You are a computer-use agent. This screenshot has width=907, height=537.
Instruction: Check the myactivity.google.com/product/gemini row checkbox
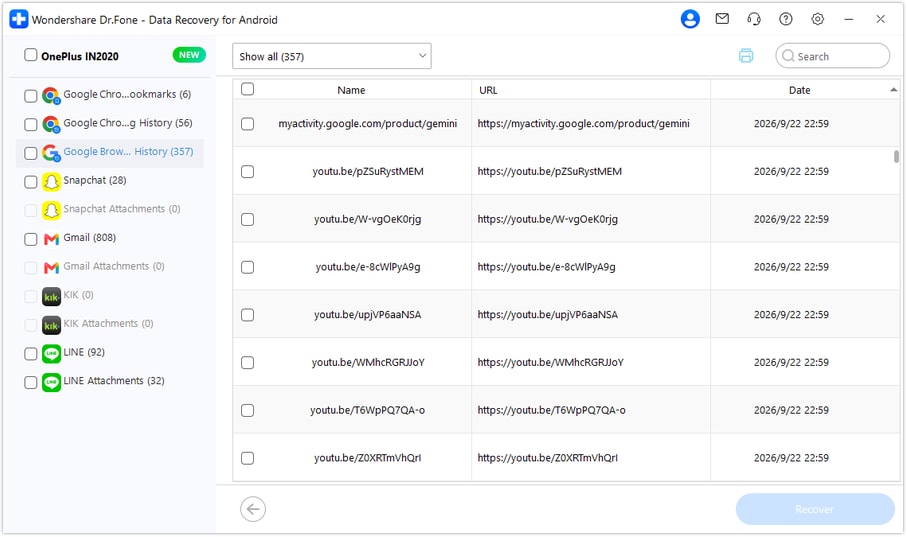coord(248,124)
